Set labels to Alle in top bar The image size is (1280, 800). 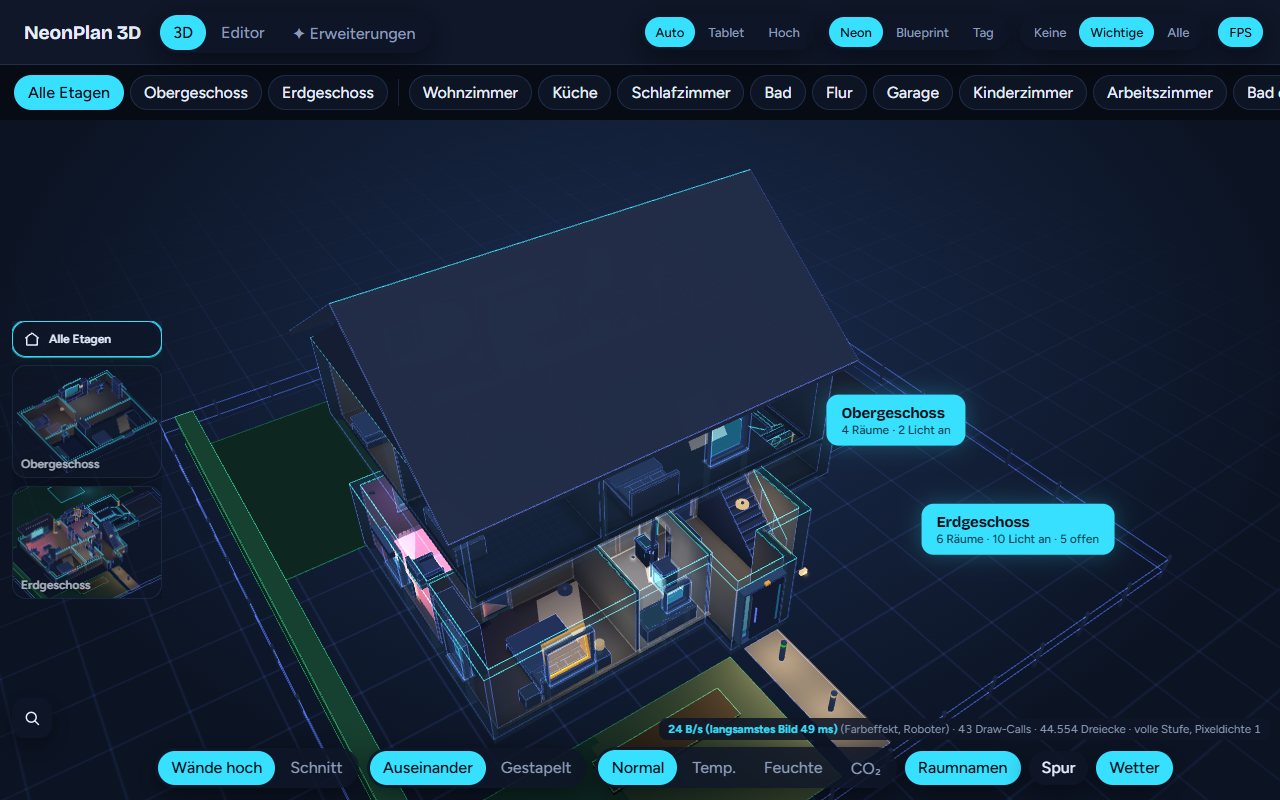pyautogui.click(x=1178, y=33)
